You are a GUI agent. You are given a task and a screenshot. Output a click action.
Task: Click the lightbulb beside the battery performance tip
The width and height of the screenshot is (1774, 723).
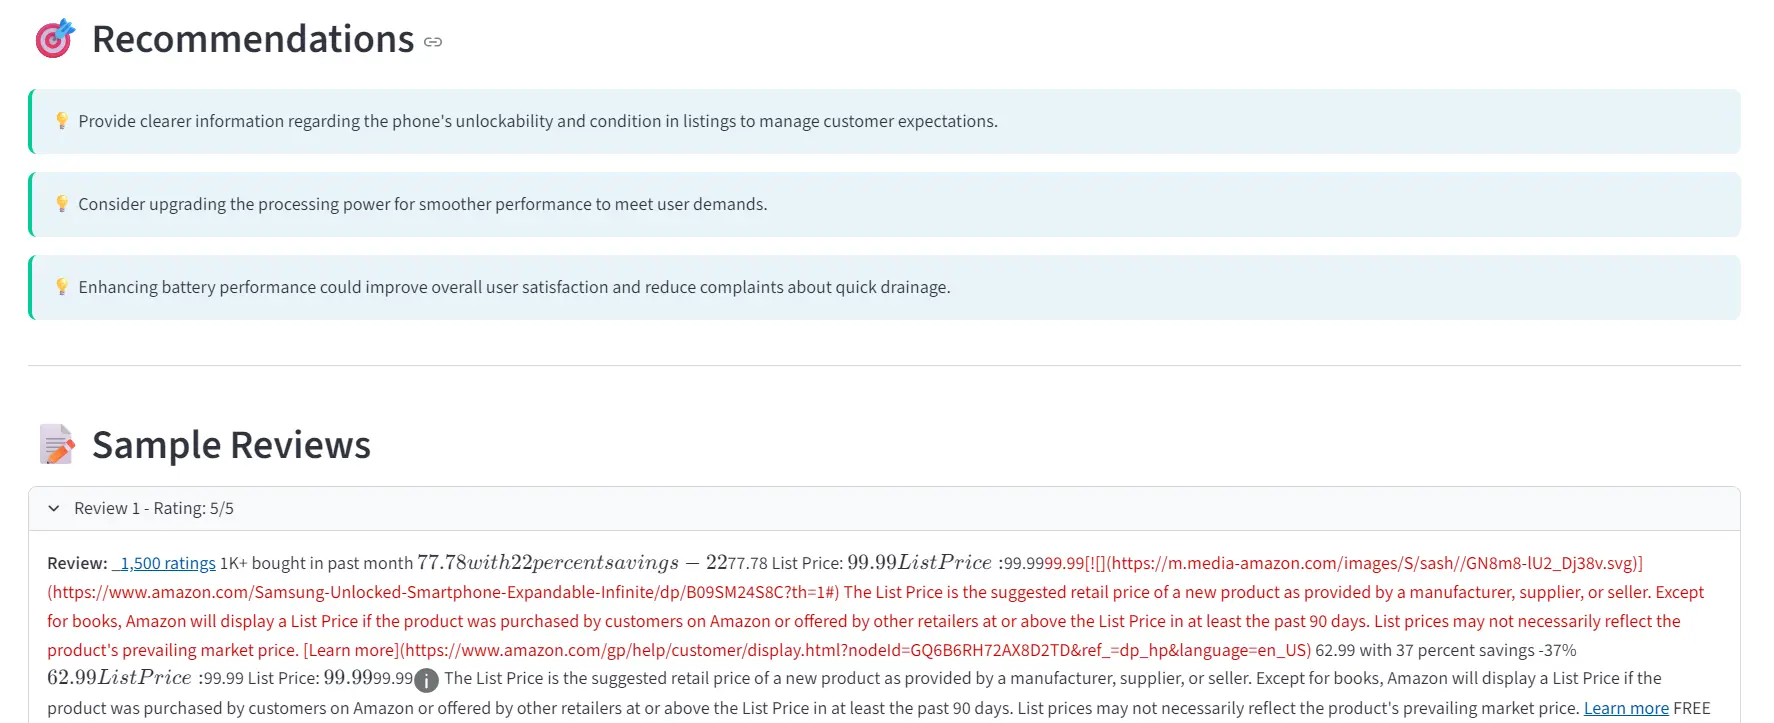click(62, 287)
